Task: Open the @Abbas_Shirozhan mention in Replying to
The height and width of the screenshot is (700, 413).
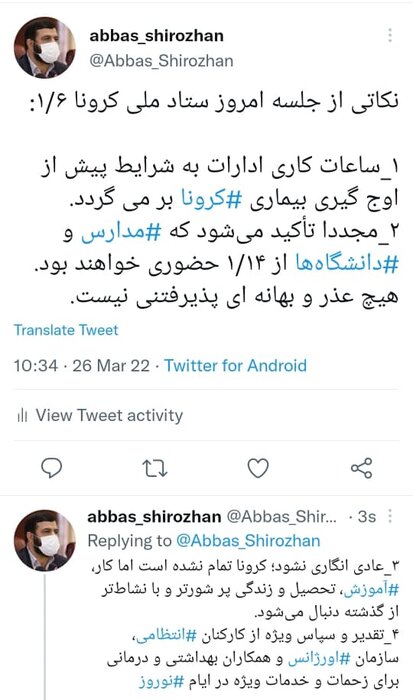Action: coord(248,541)
